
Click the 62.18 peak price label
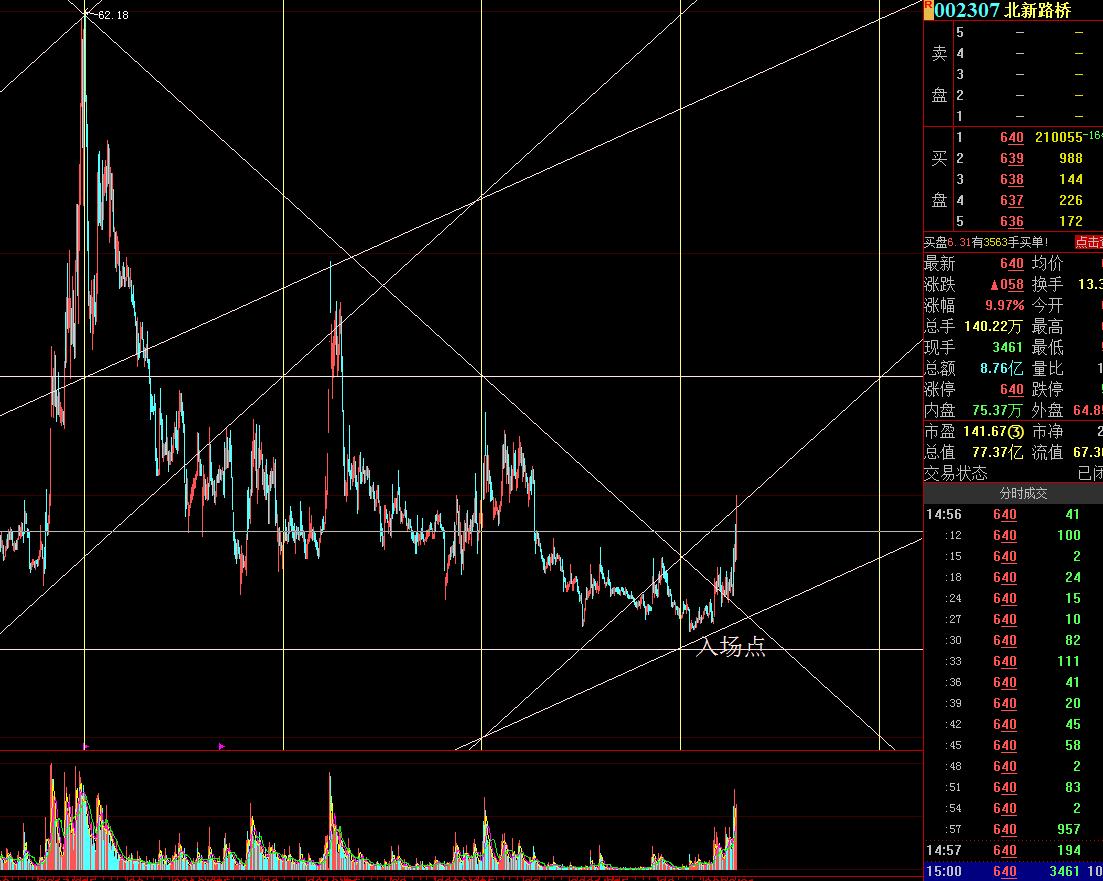tap(113, 15)
